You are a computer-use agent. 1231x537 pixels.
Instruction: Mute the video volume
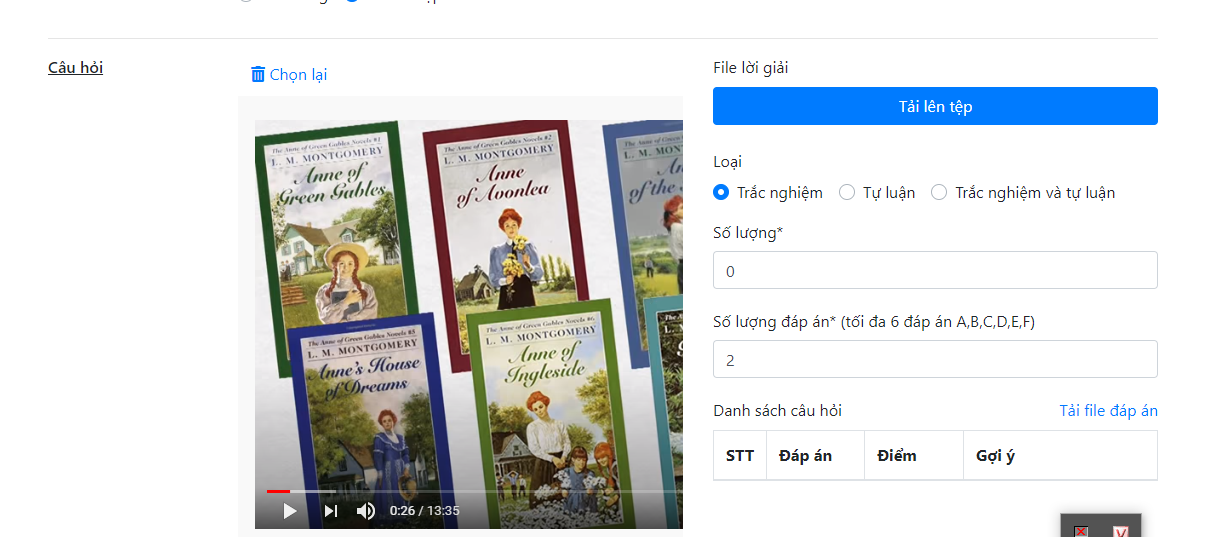pyautogui.click(x=366, y=511)
